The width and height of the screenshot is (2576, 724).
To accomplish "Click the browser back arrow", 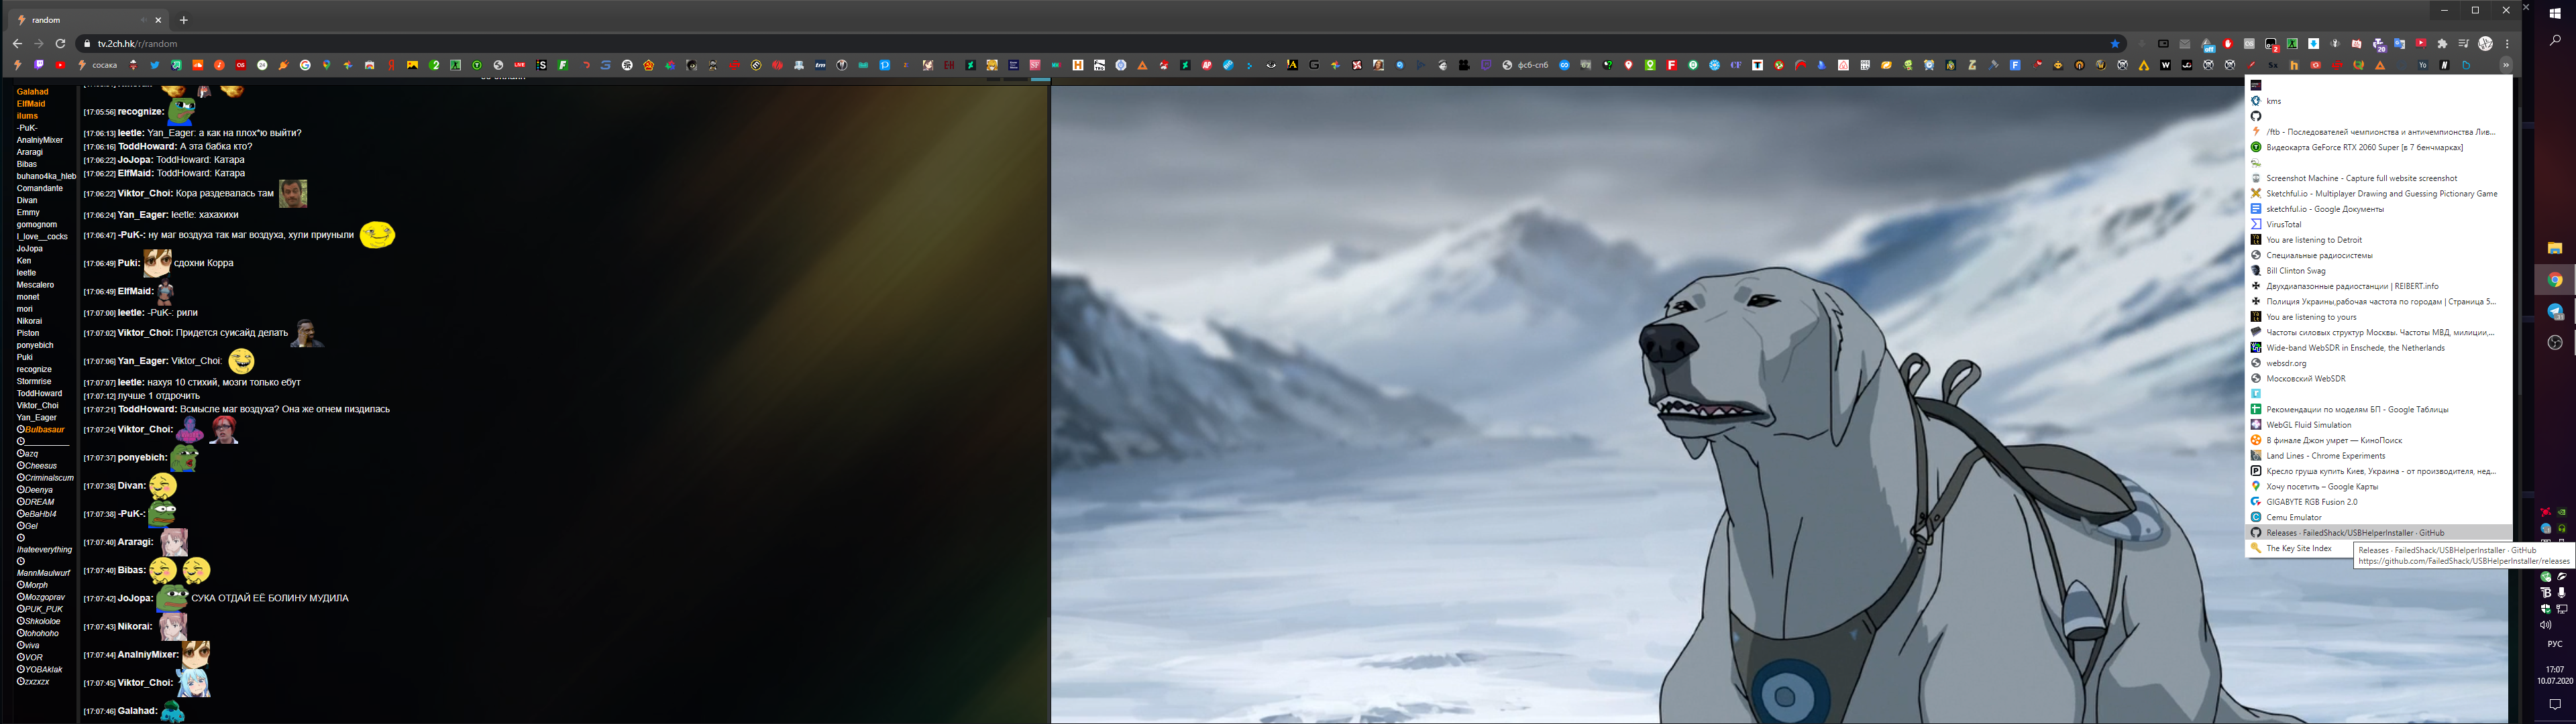I will coord(17,44).
